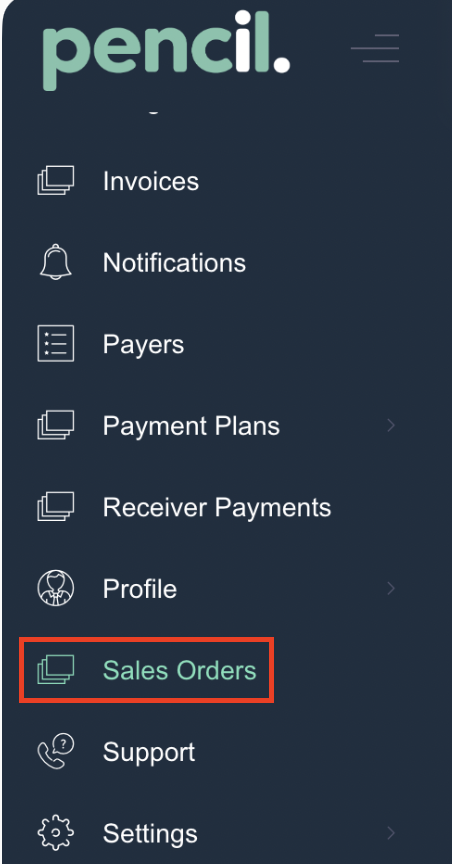The width and height of the screenshot is (452, 864).
Task: Click the Notifications bell icon
Action: tap(56, 262)
